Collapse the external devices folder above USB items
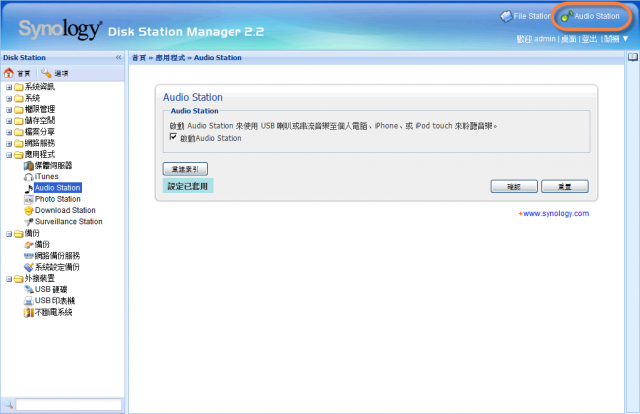Image resolution: width=640 pixels, height=414 pixels. tap(9, 279)
